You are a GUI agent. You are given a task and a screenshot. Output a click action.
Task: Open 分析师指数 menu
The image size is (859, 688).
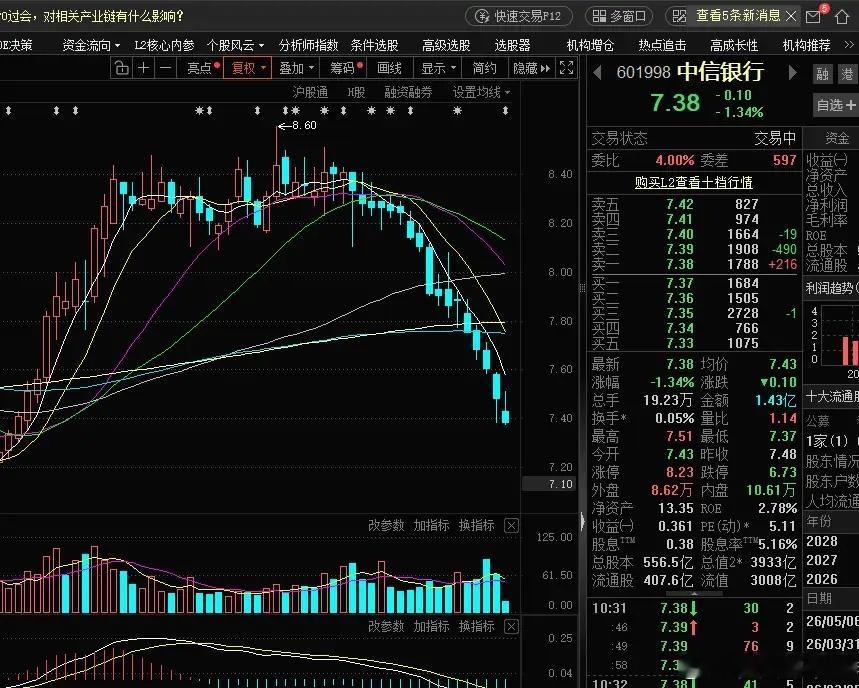click(308, 45)
